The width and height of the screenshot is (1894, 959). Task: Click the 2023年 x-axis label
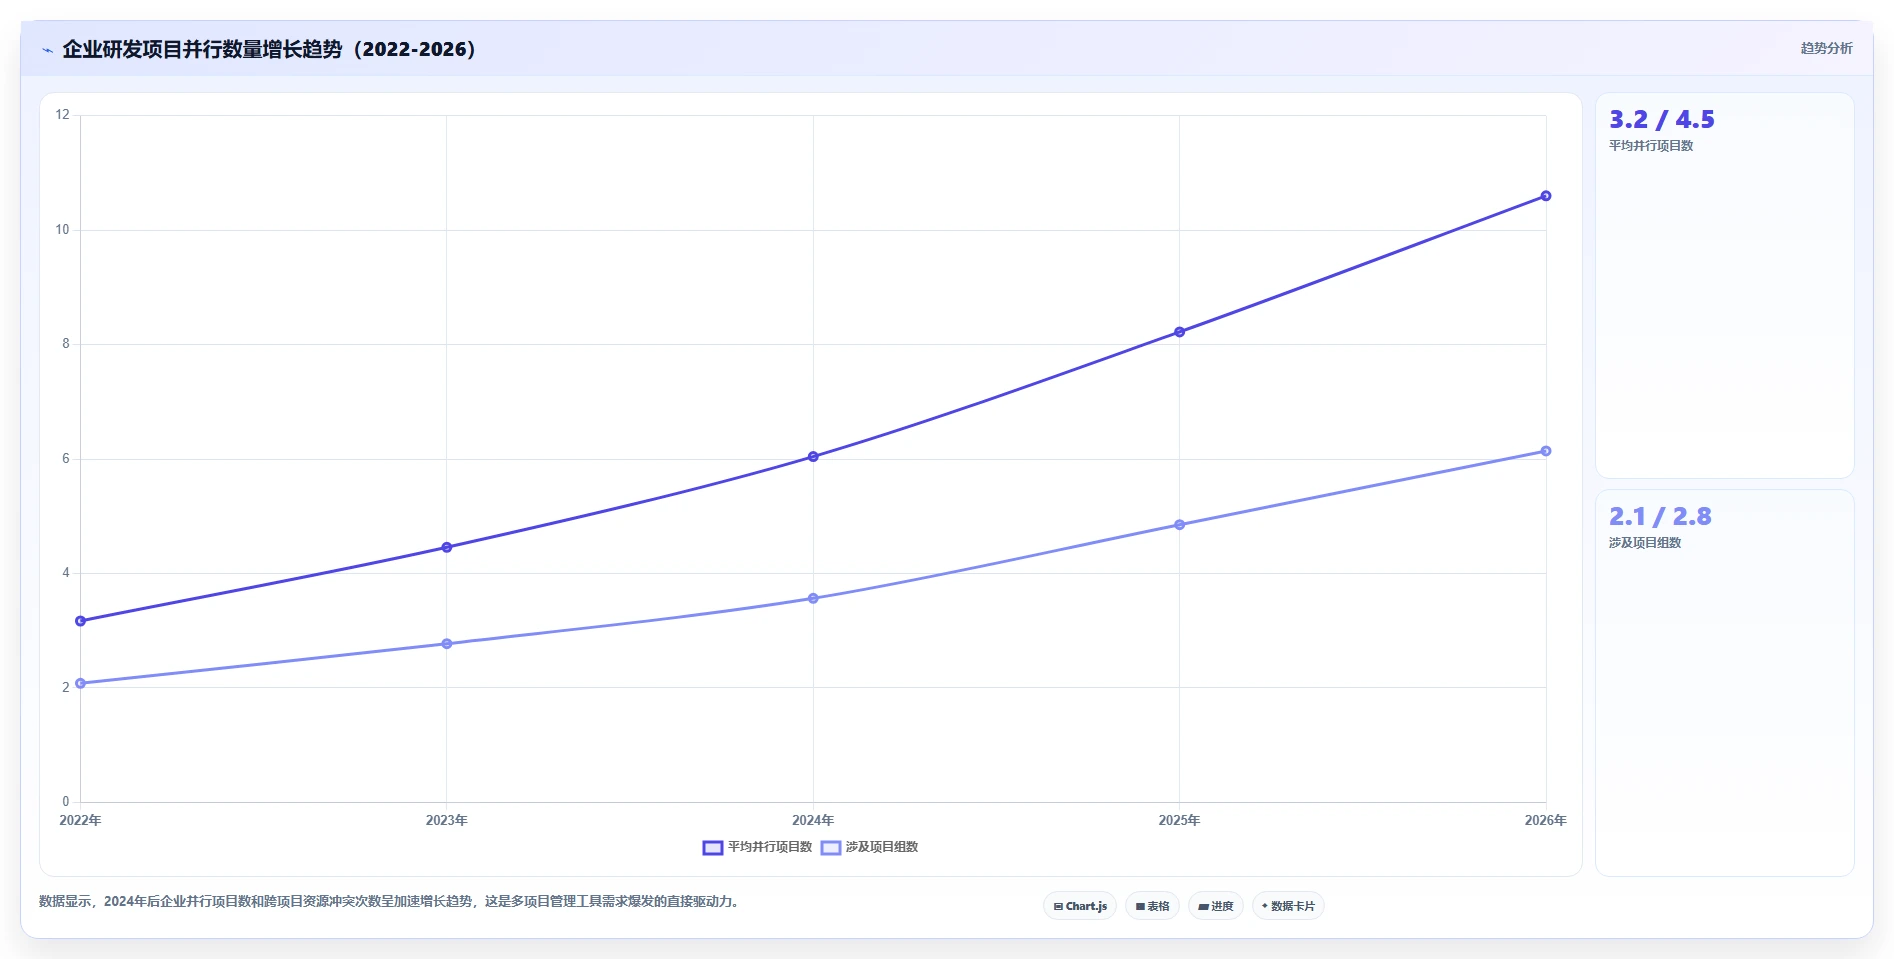pos(447,820)
